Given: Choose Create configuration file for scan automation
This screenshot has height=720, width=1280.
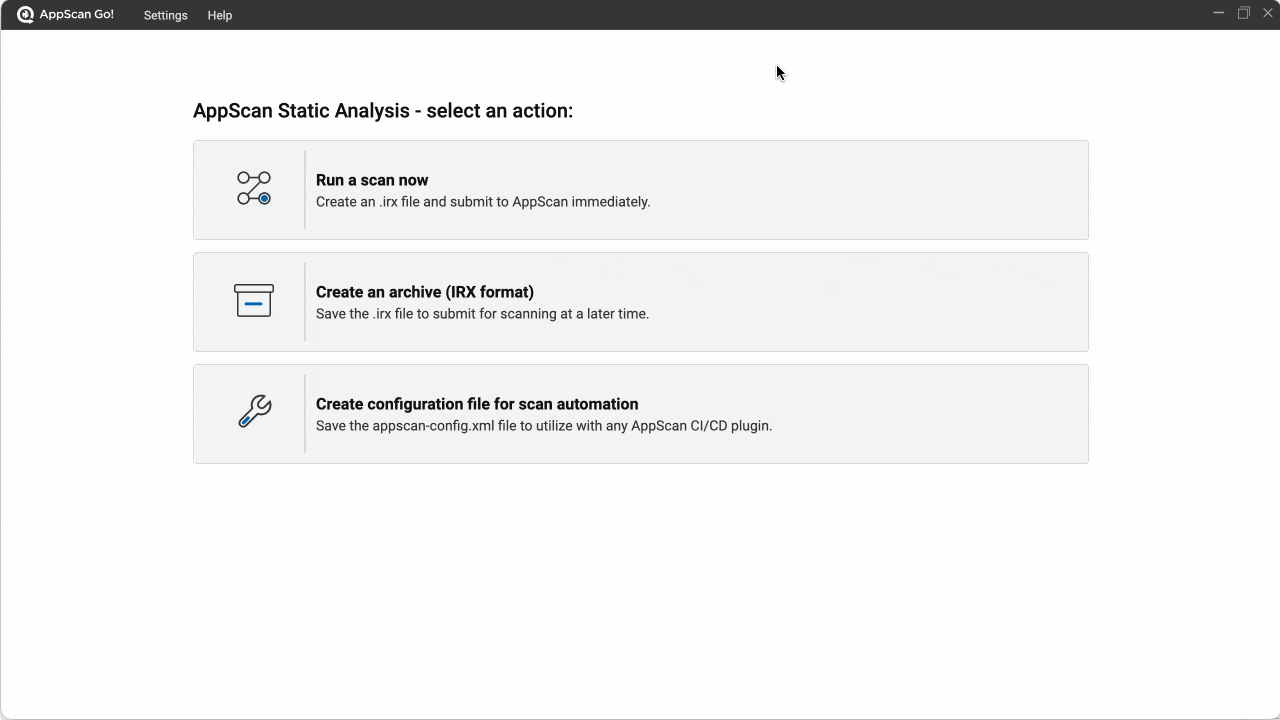Looking at the screenshot, I should click(x=641, y=414).
